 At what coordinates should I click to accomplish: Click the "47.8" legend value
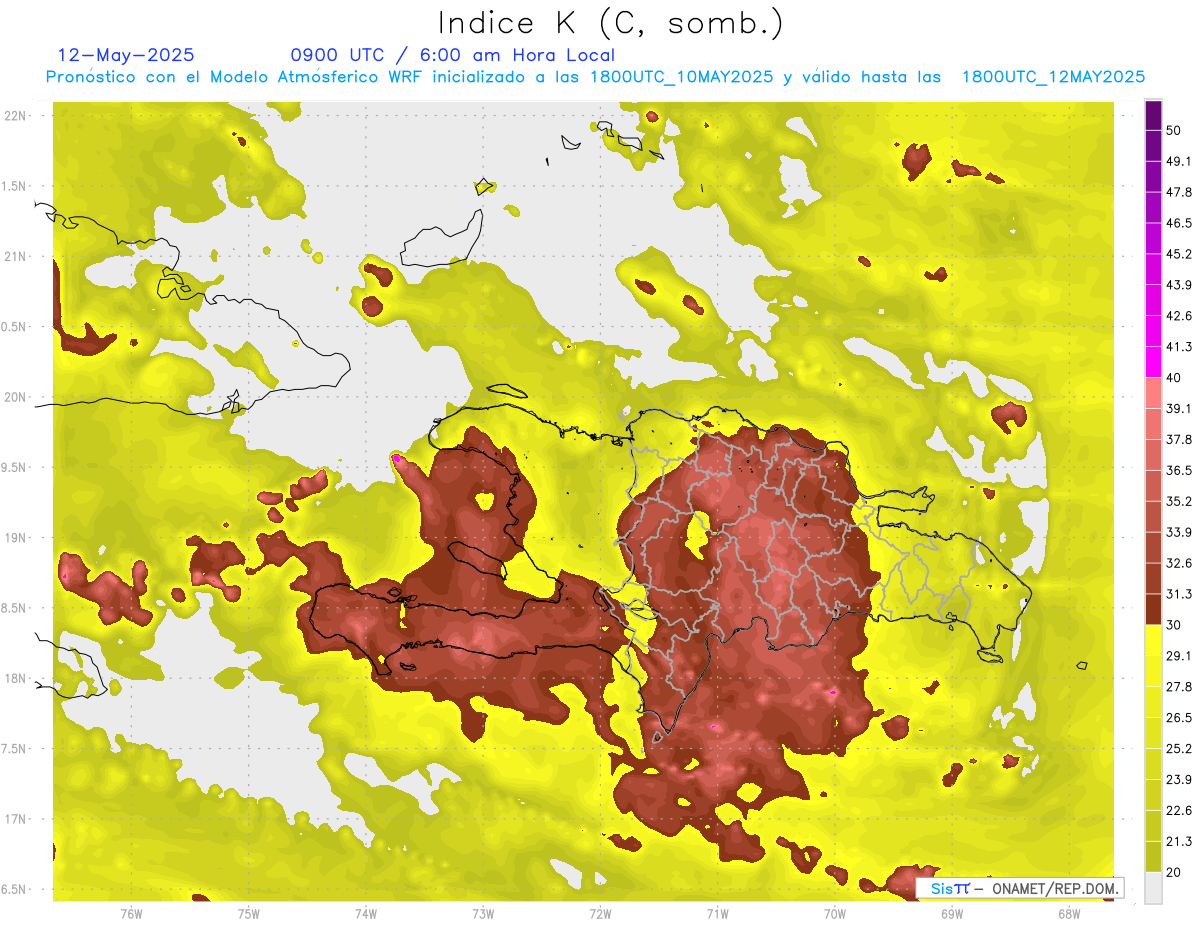tap(1178, 192)
